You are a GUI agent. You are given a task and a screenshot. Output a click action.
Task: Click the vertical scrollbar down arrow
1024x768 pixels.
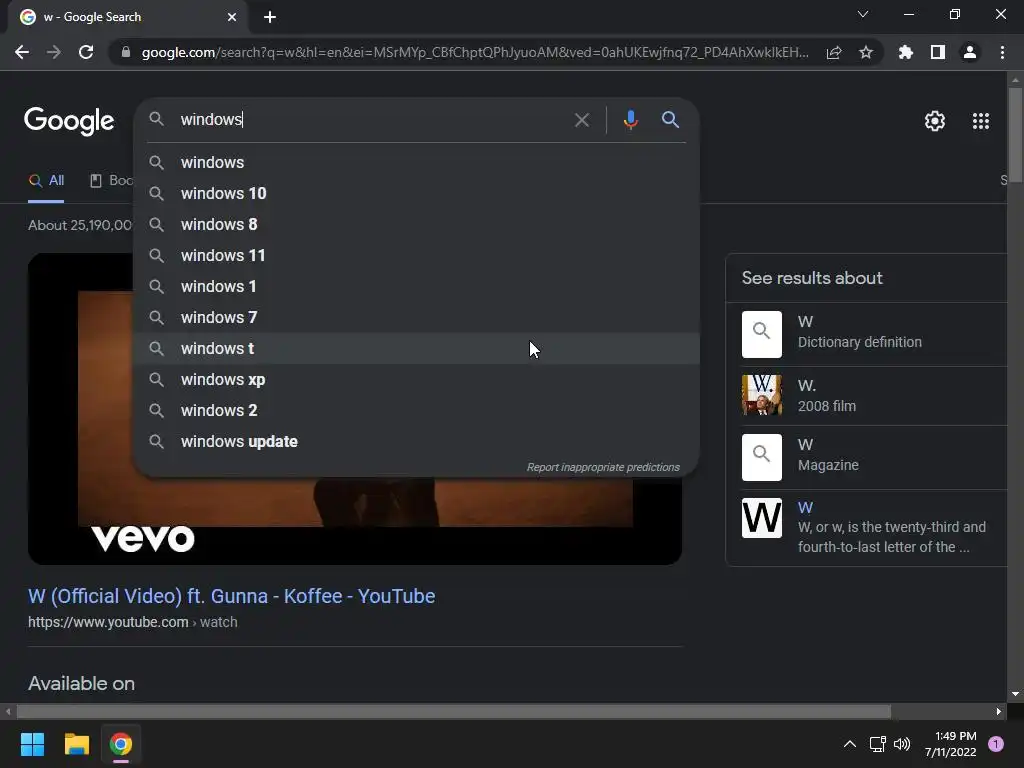[1015, 694]
